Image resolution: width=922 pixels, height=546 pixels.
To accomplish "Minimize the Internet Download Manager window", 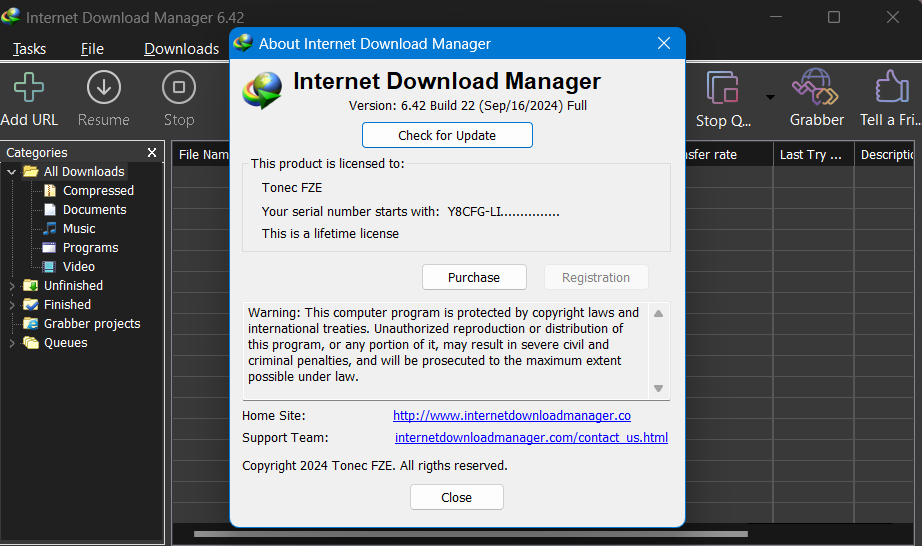I will pos(776,17).
